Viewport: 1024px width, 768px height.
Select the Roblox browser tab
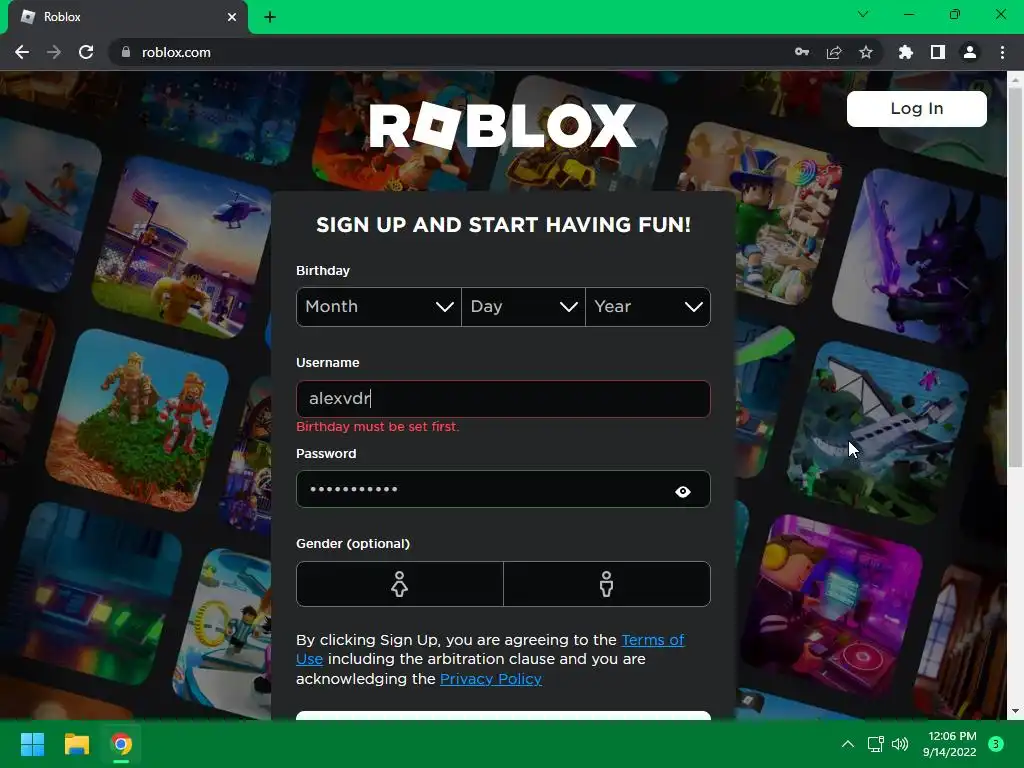[x=128, y=17]
